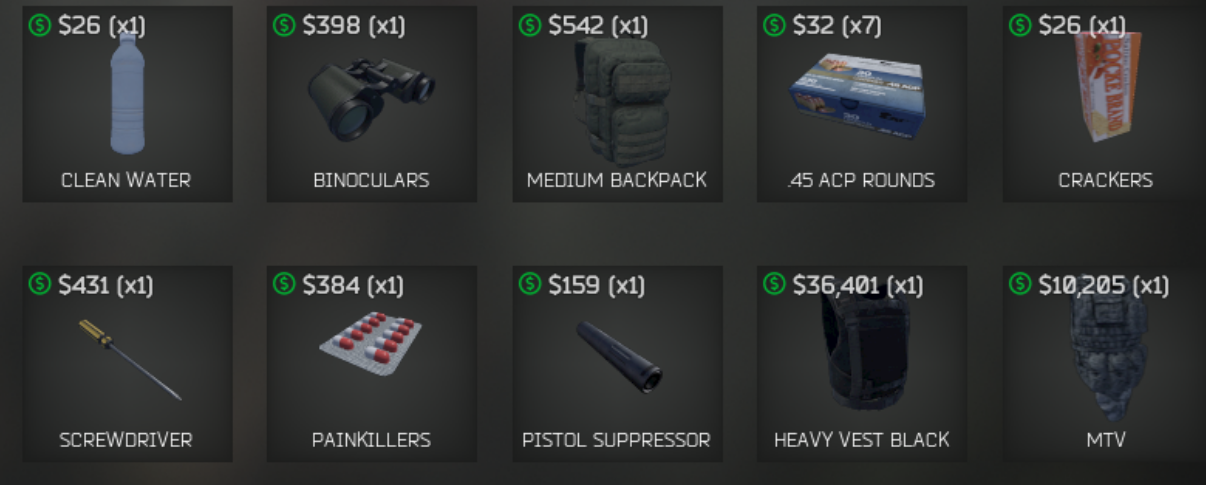Select the Clean Water bottle icon
The width and height of the screenshot is (1206, 485).
(x=126, y=93)
